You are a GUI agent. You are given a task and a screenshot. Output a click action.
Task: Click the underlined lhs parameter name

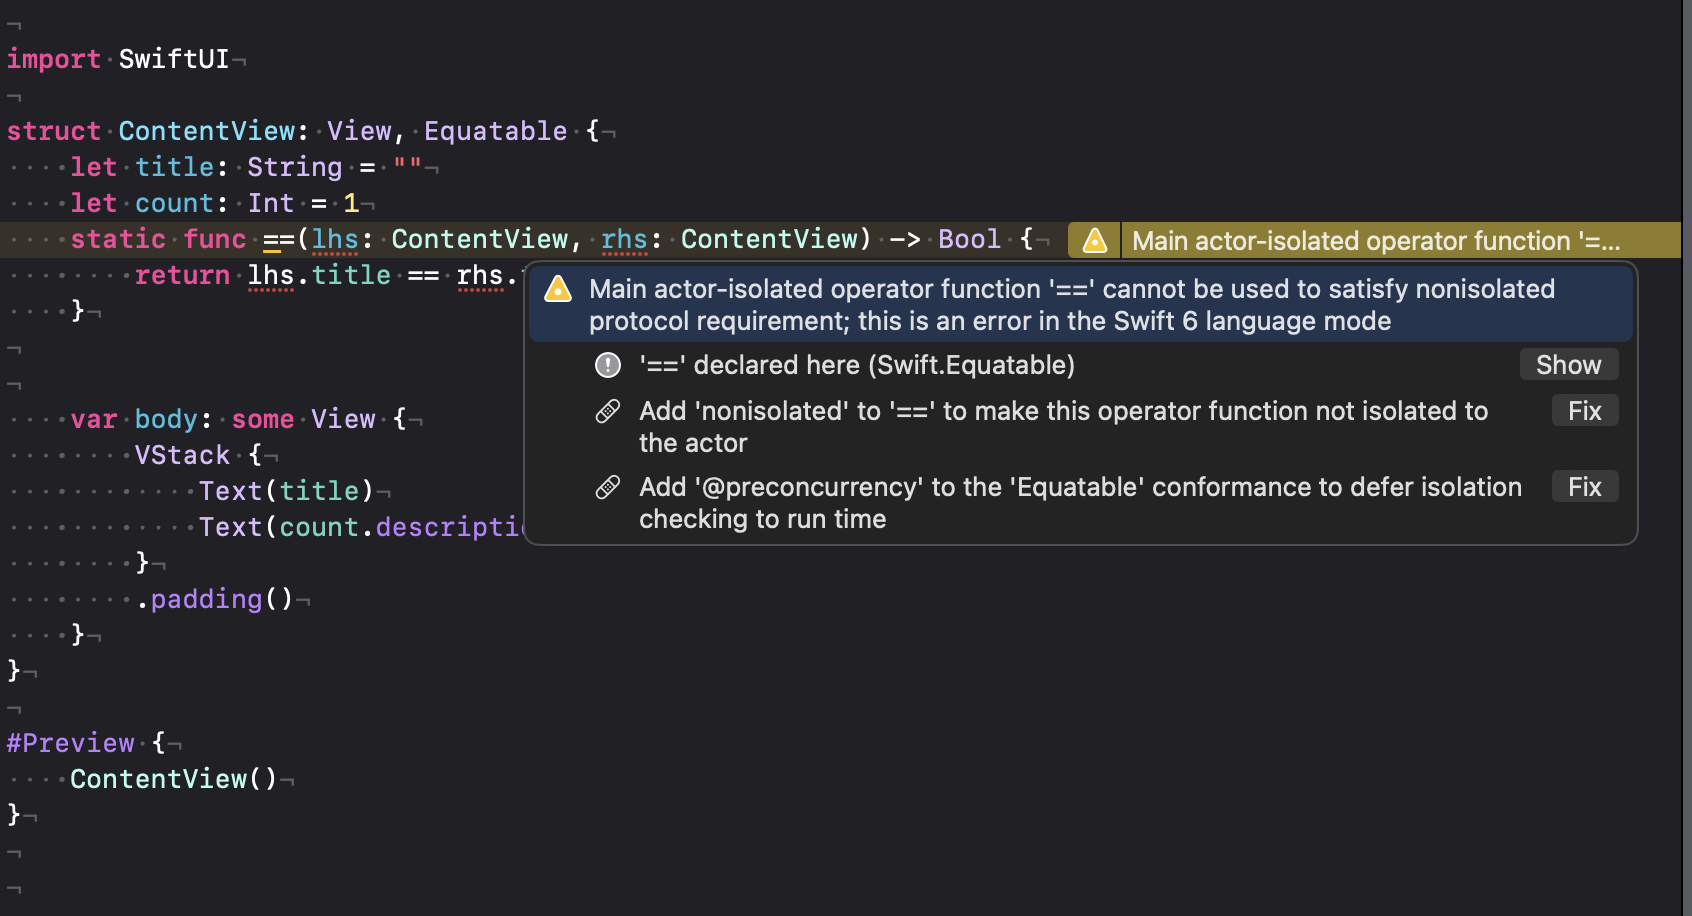(334, 240)
